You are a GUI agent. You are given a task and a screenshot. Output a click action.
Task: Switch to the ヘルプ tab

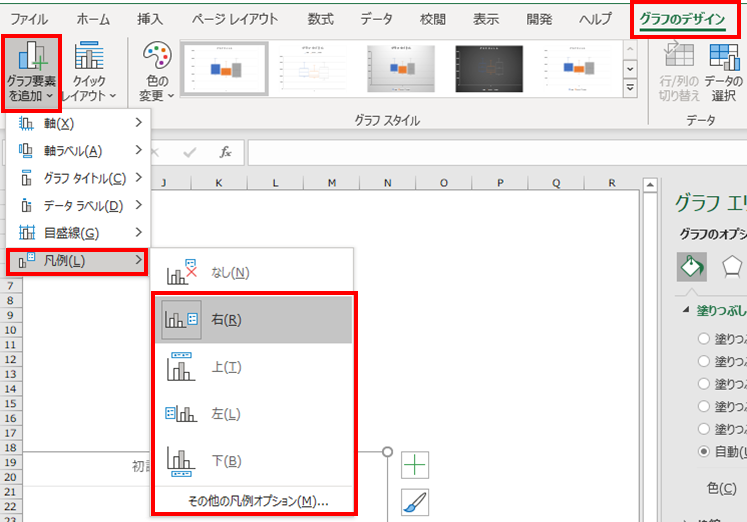[x=595, y=19]
